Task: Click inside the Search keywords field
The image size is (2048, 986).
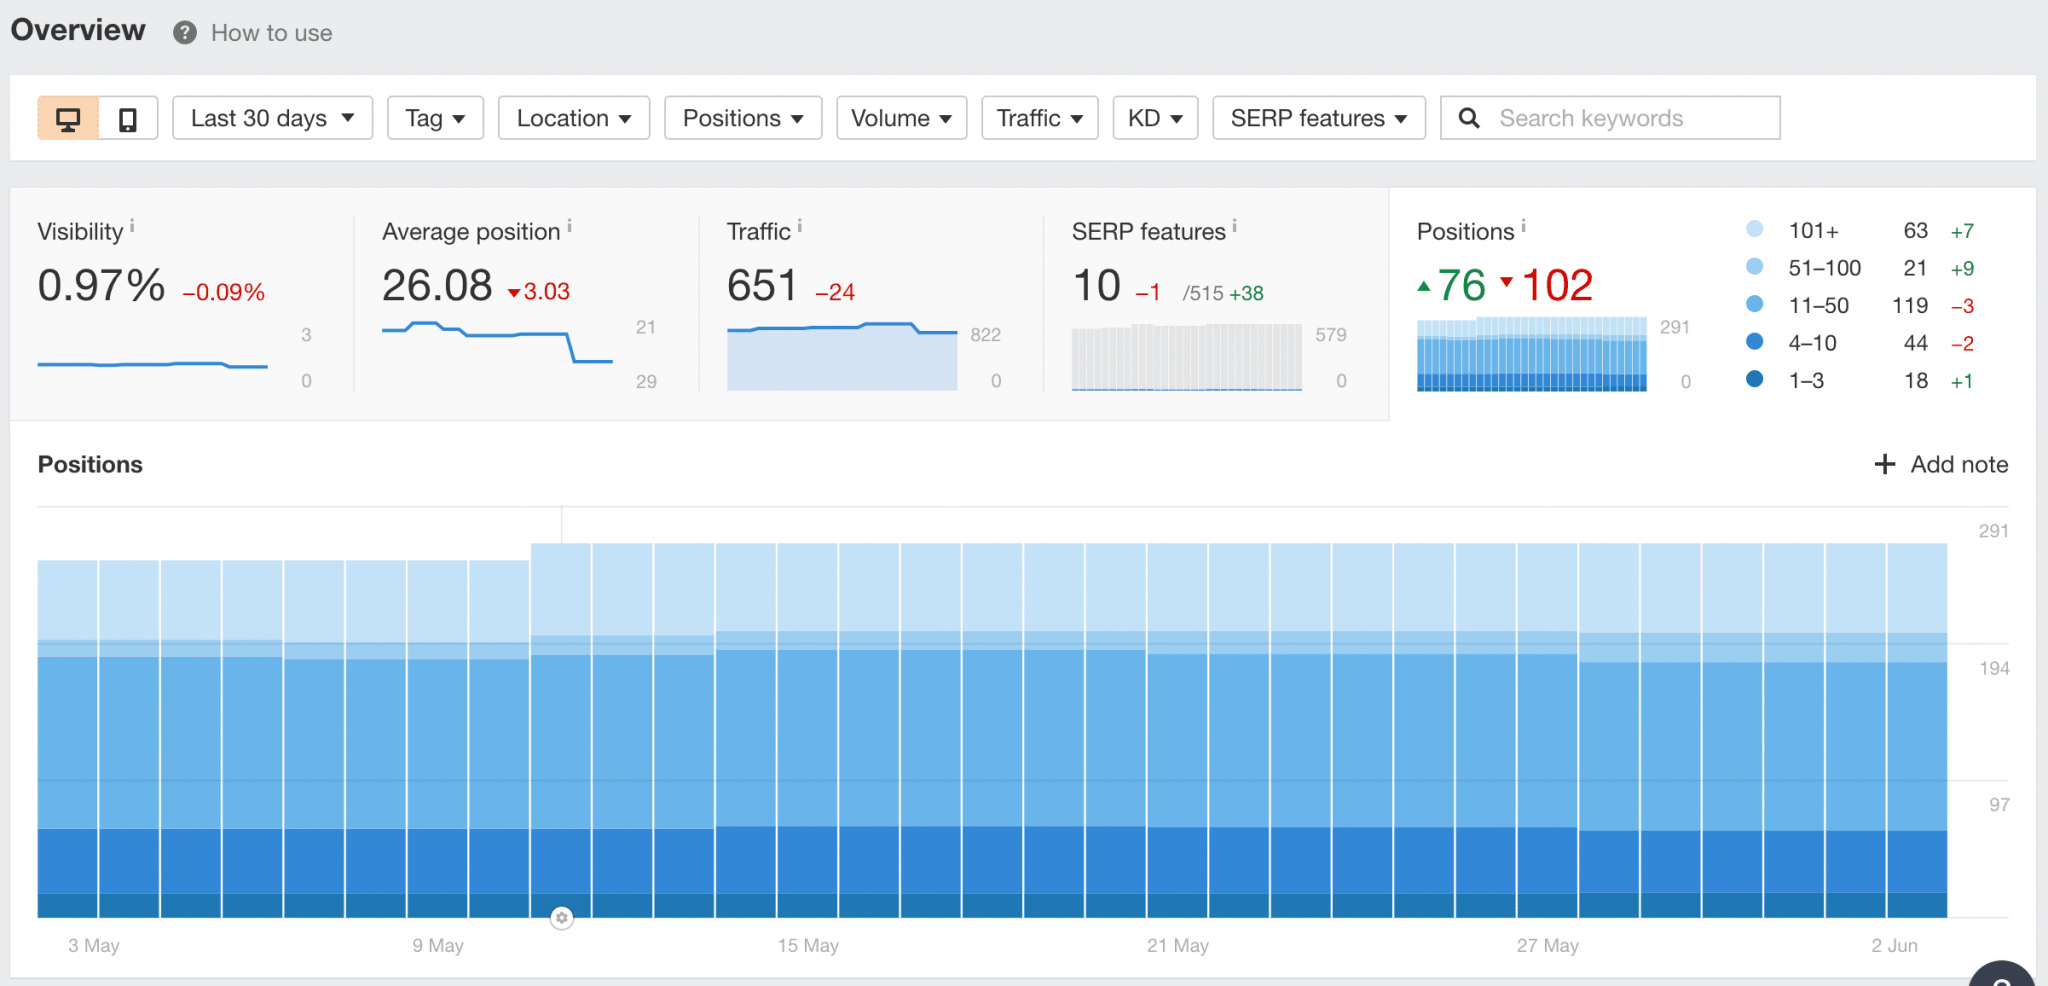Action: click(x=1620, y=117)
